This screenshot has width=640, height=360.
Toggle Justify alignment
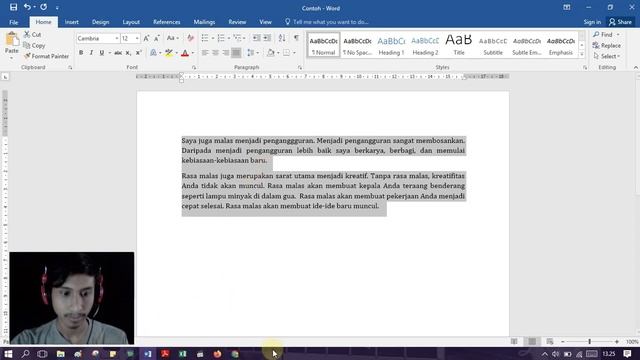236,53
